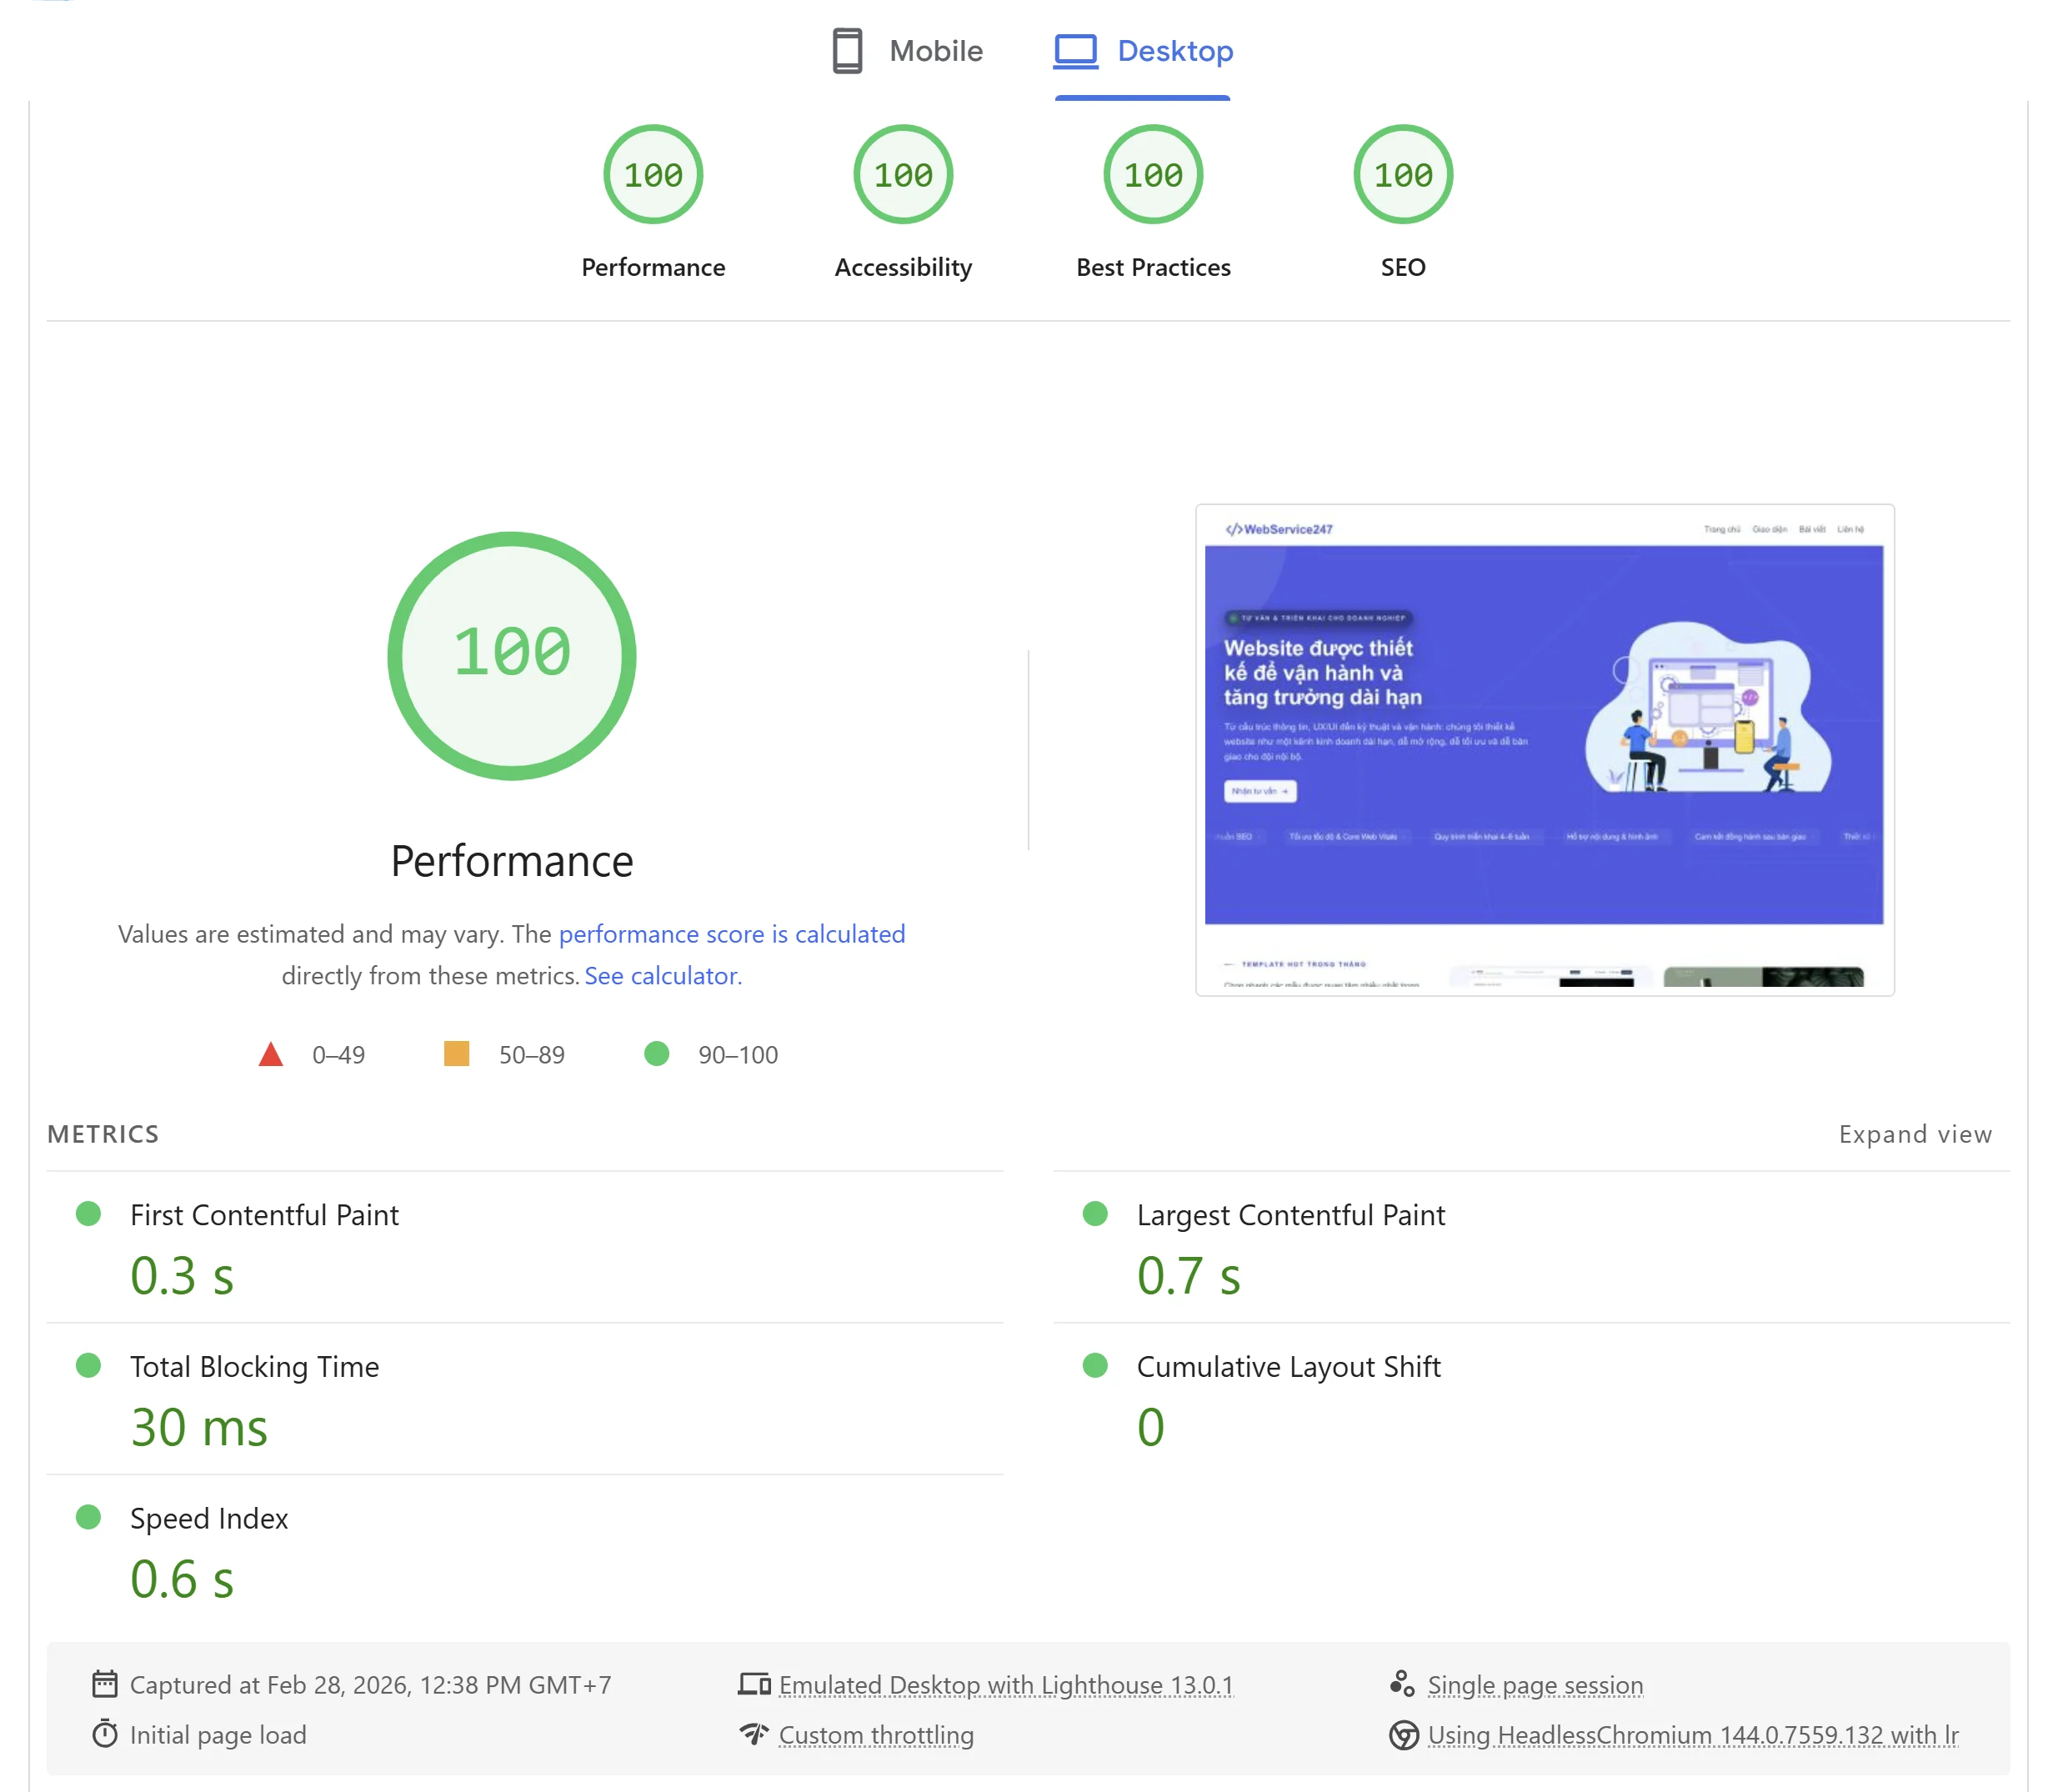
Task: Click the calendar icon beside Captured at
Action: tap(104, 1684)
